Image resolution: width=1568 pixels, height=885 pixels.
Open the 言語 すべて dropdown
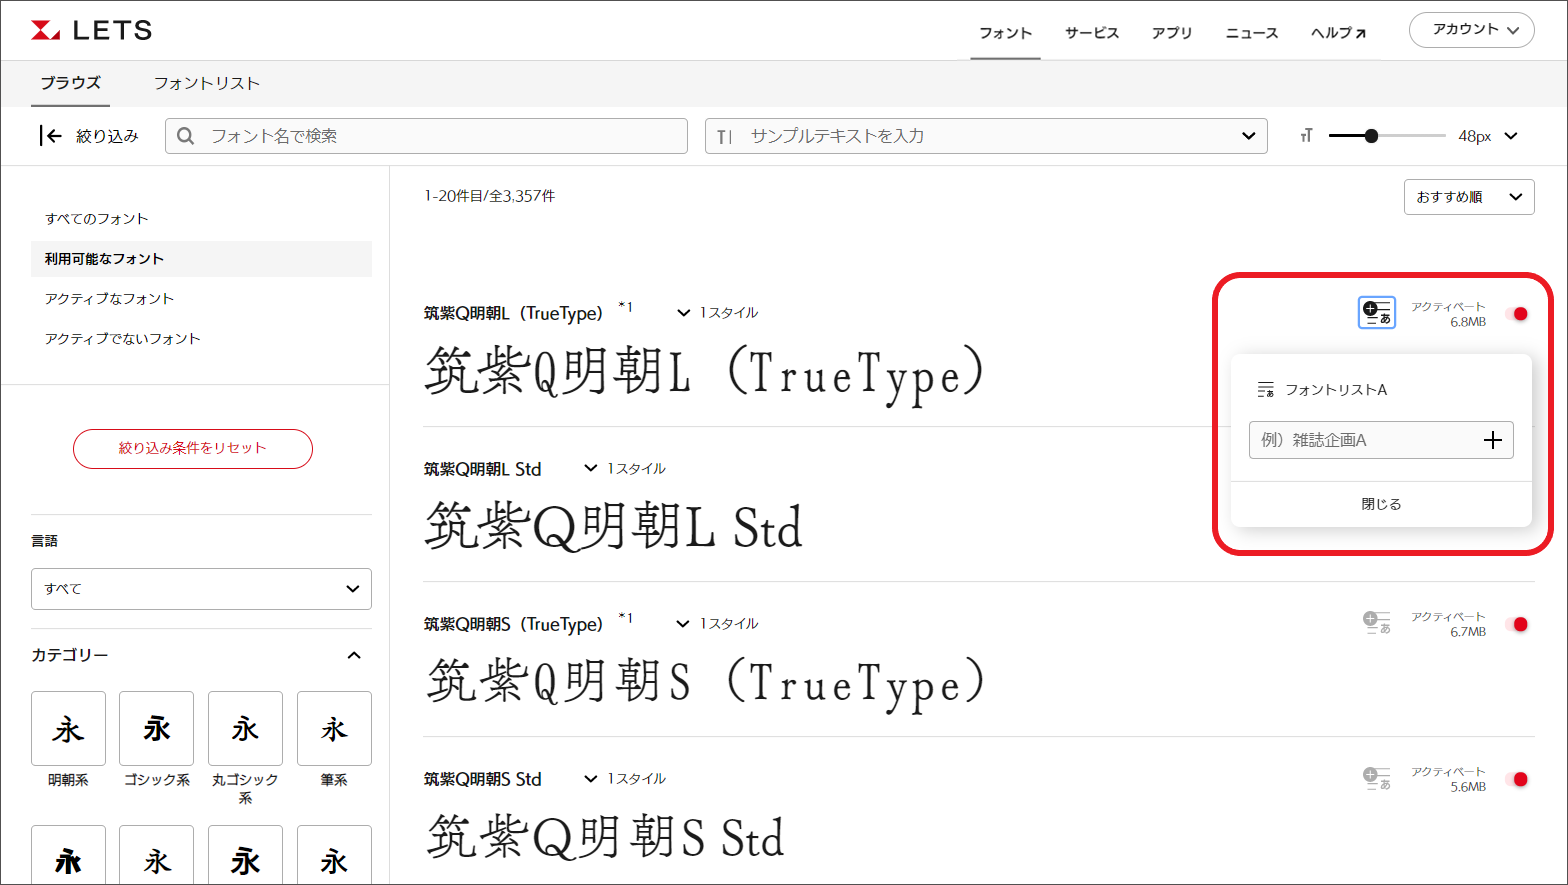coord(201,589)
